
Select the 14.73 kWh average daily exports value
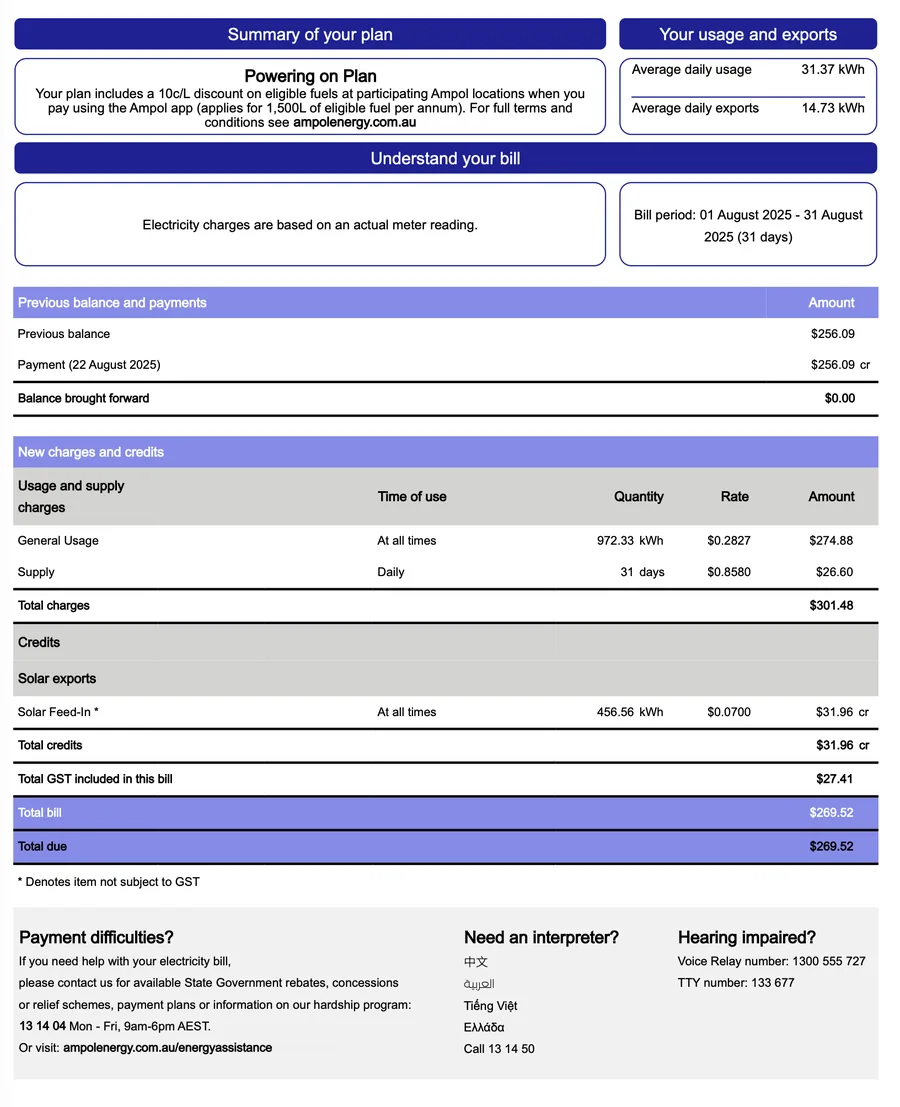pyautogui.click(x=833, y=108)
